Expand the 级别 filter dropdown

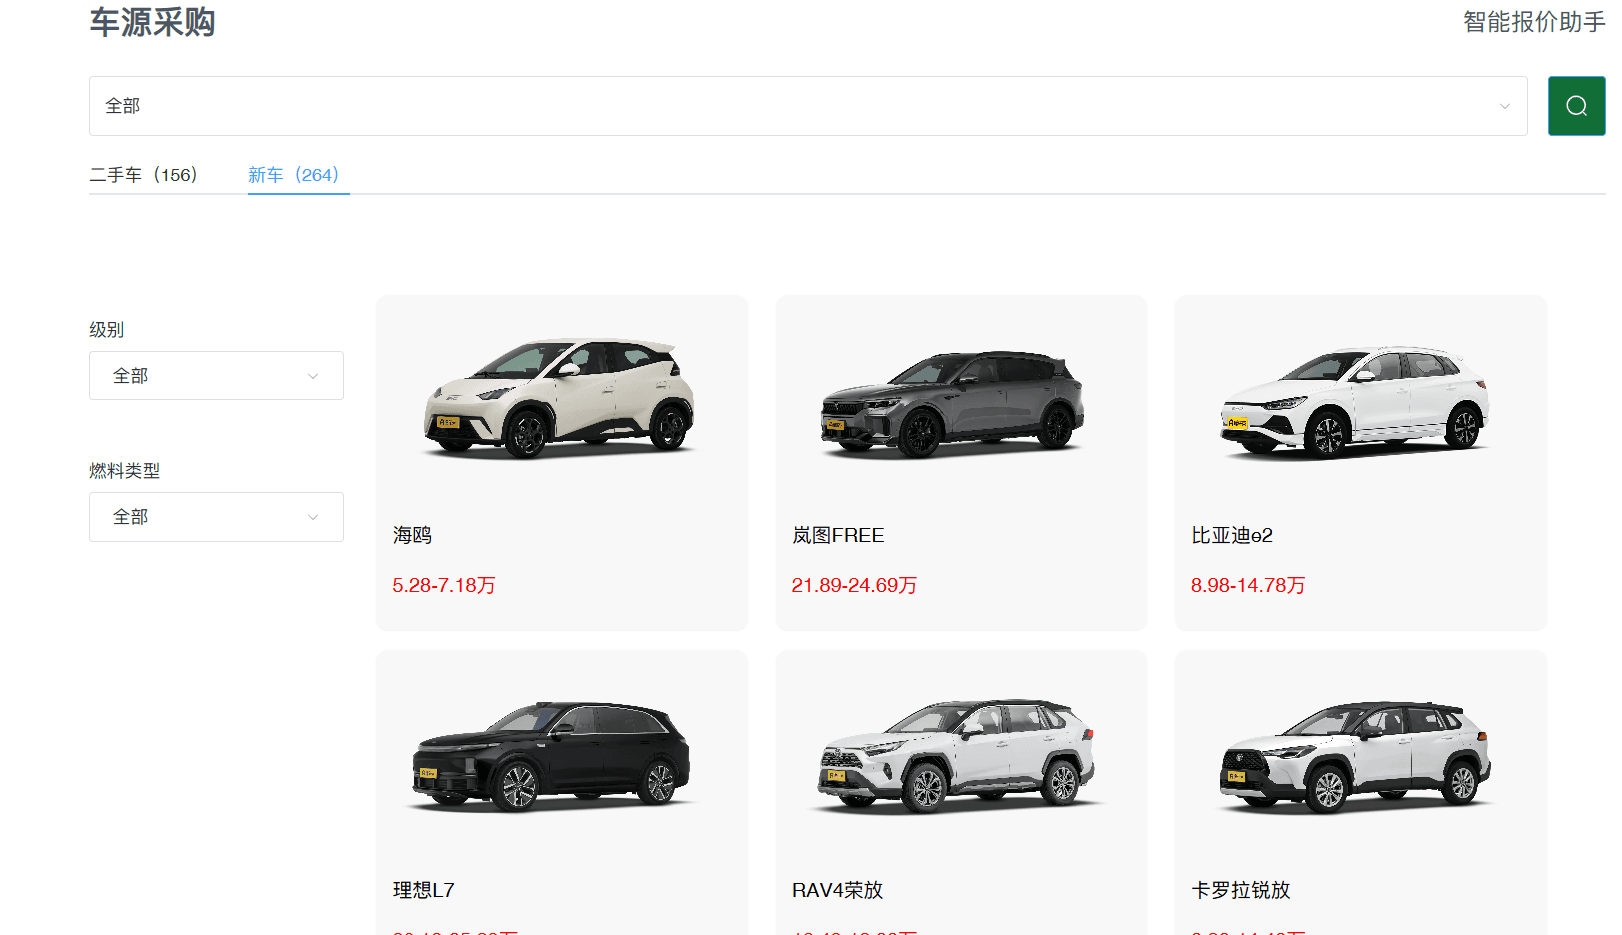click(x=216, y=376)
